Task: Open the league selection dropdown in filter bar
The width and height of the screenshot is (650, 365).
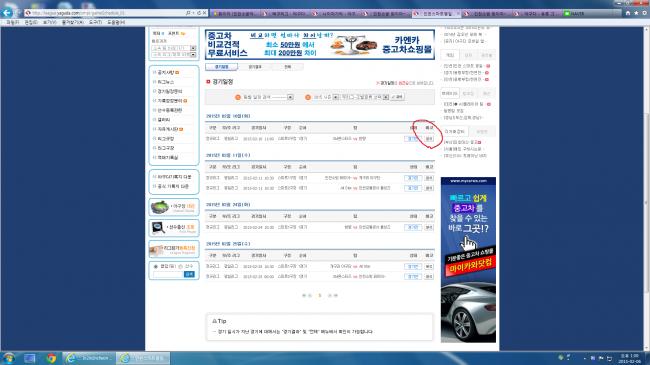Action: coord(365,97)
